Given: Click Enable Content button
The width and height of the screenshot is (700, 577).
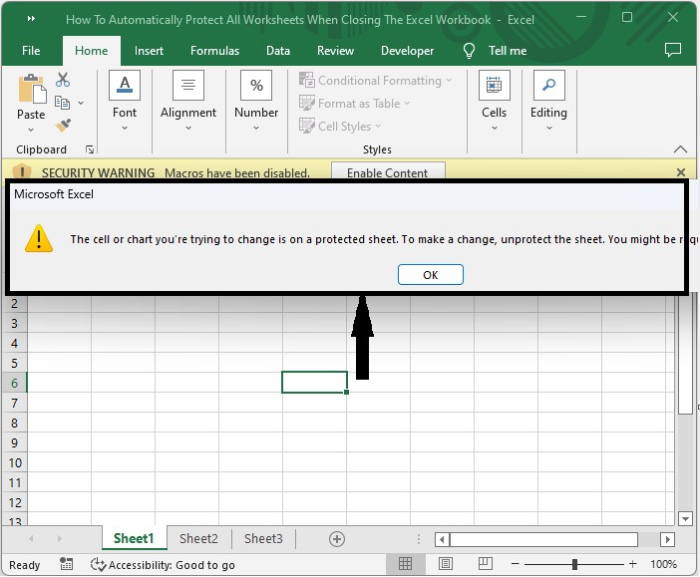Looking at the screenshot, I should pyautogui.click(x=388, y=171).
